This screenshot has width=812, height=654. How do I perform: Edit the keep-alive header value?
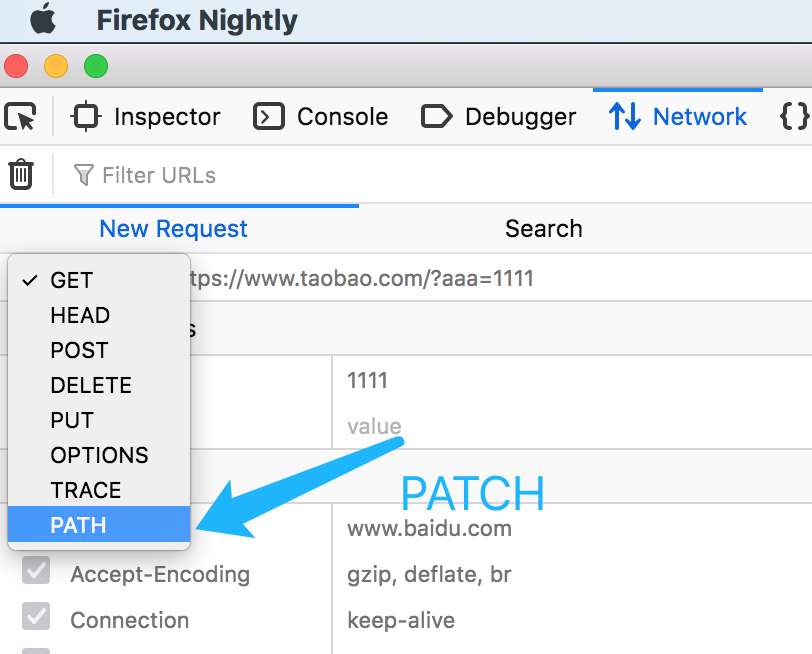pyautogui.click(x=401, y=620)
